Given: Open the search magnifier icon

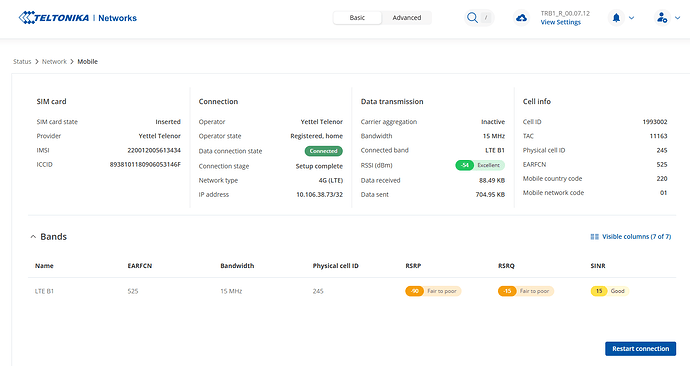Looking at the screenshot, I should [x=472, y=18].
